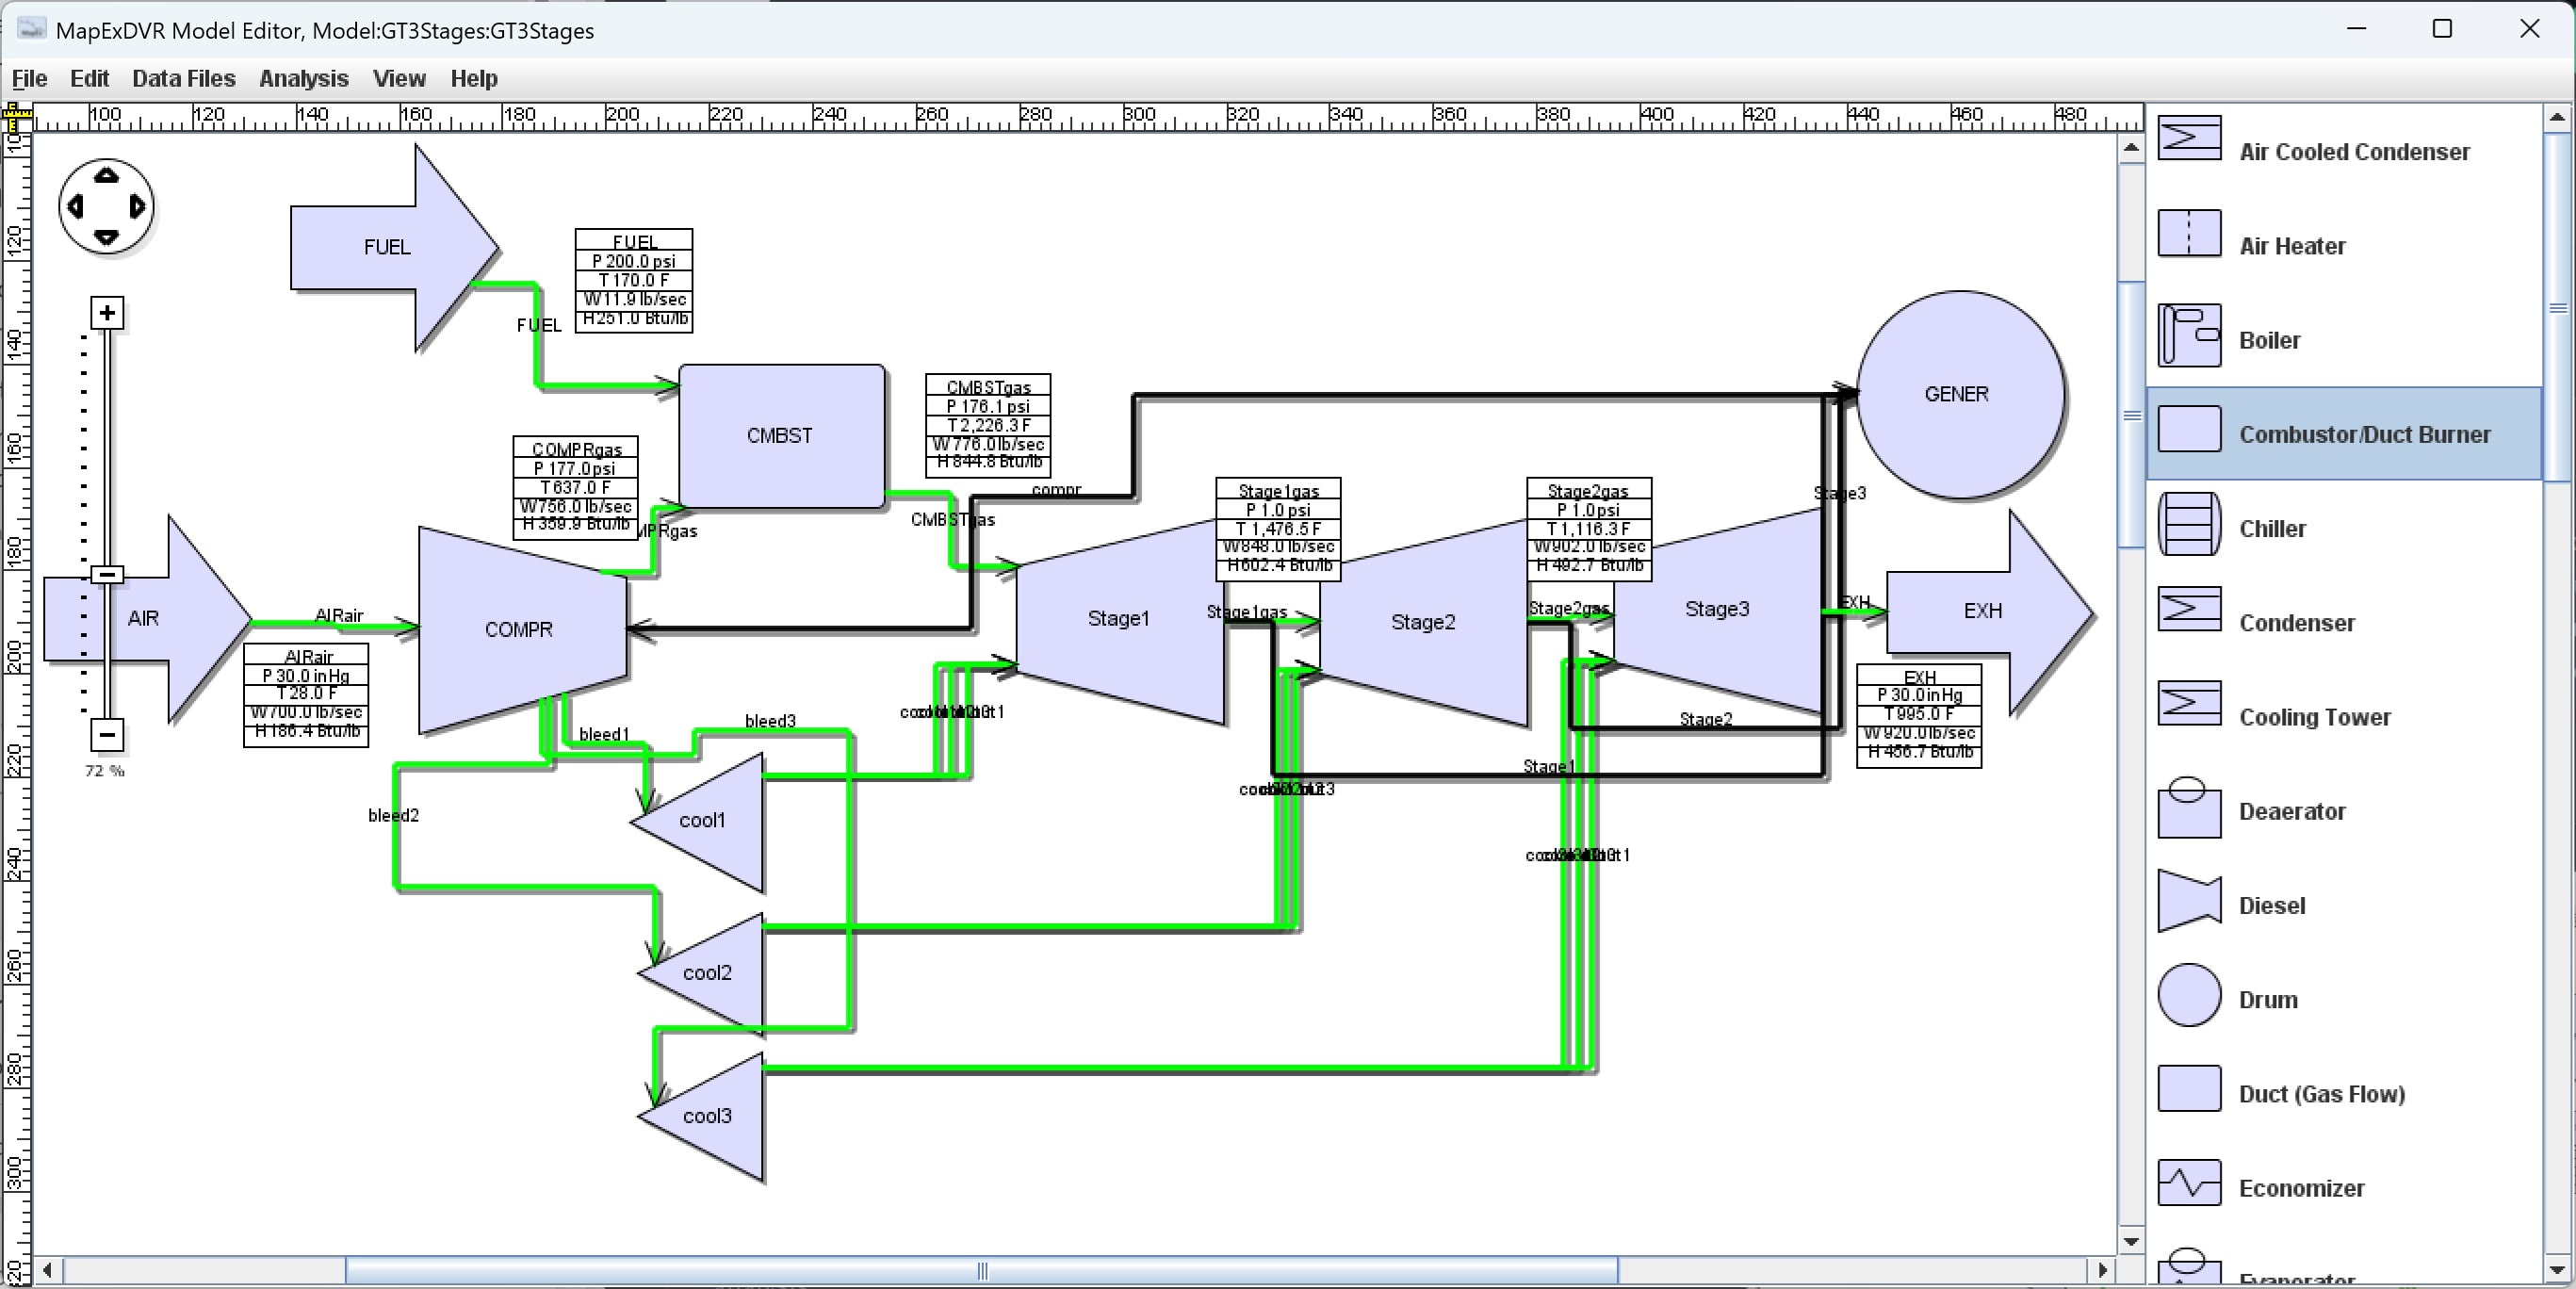2576x1289 pixels.
Task: Open the Edit menu
Action: [x=89, y=78]
